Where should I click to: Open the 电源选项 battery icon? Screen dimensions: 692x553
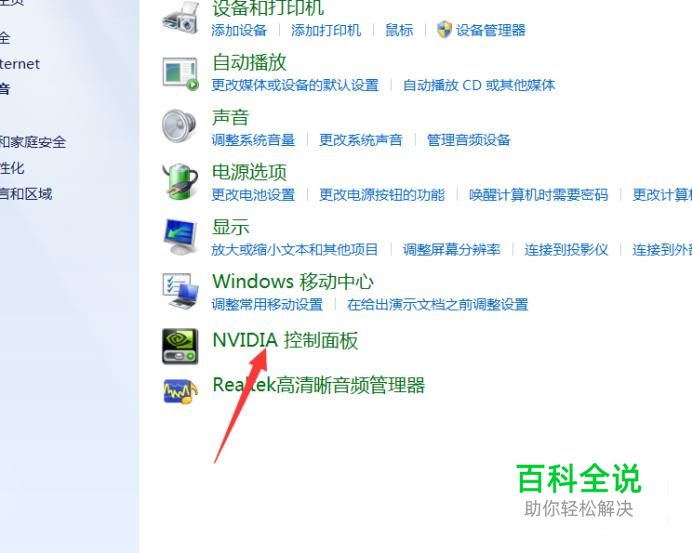[x=180, y=182]
